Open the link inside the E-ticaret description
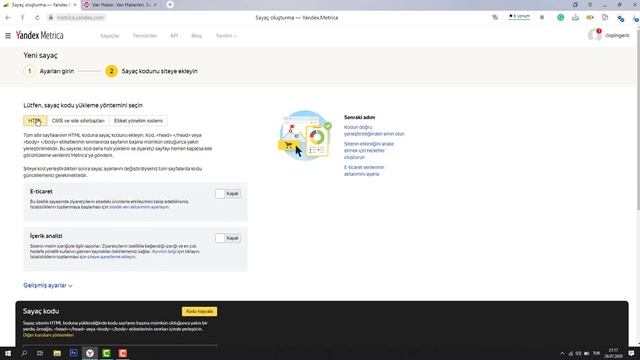Image resolution: width=640 pixels, height=360 pixels. pyautogui.click(x=139, y=207)
